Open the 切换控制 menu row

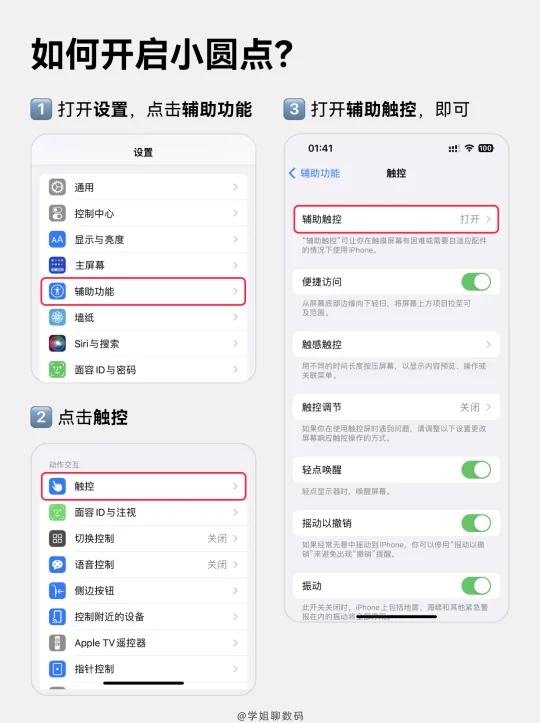coord(143,539)
